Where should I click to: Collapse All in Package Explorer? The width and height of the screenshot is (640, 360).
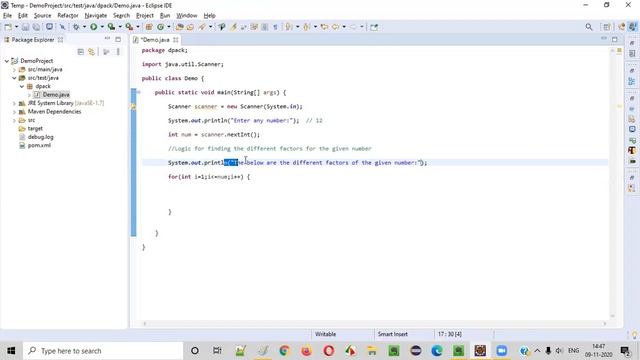pyautogui.click(x=80, y=52)
